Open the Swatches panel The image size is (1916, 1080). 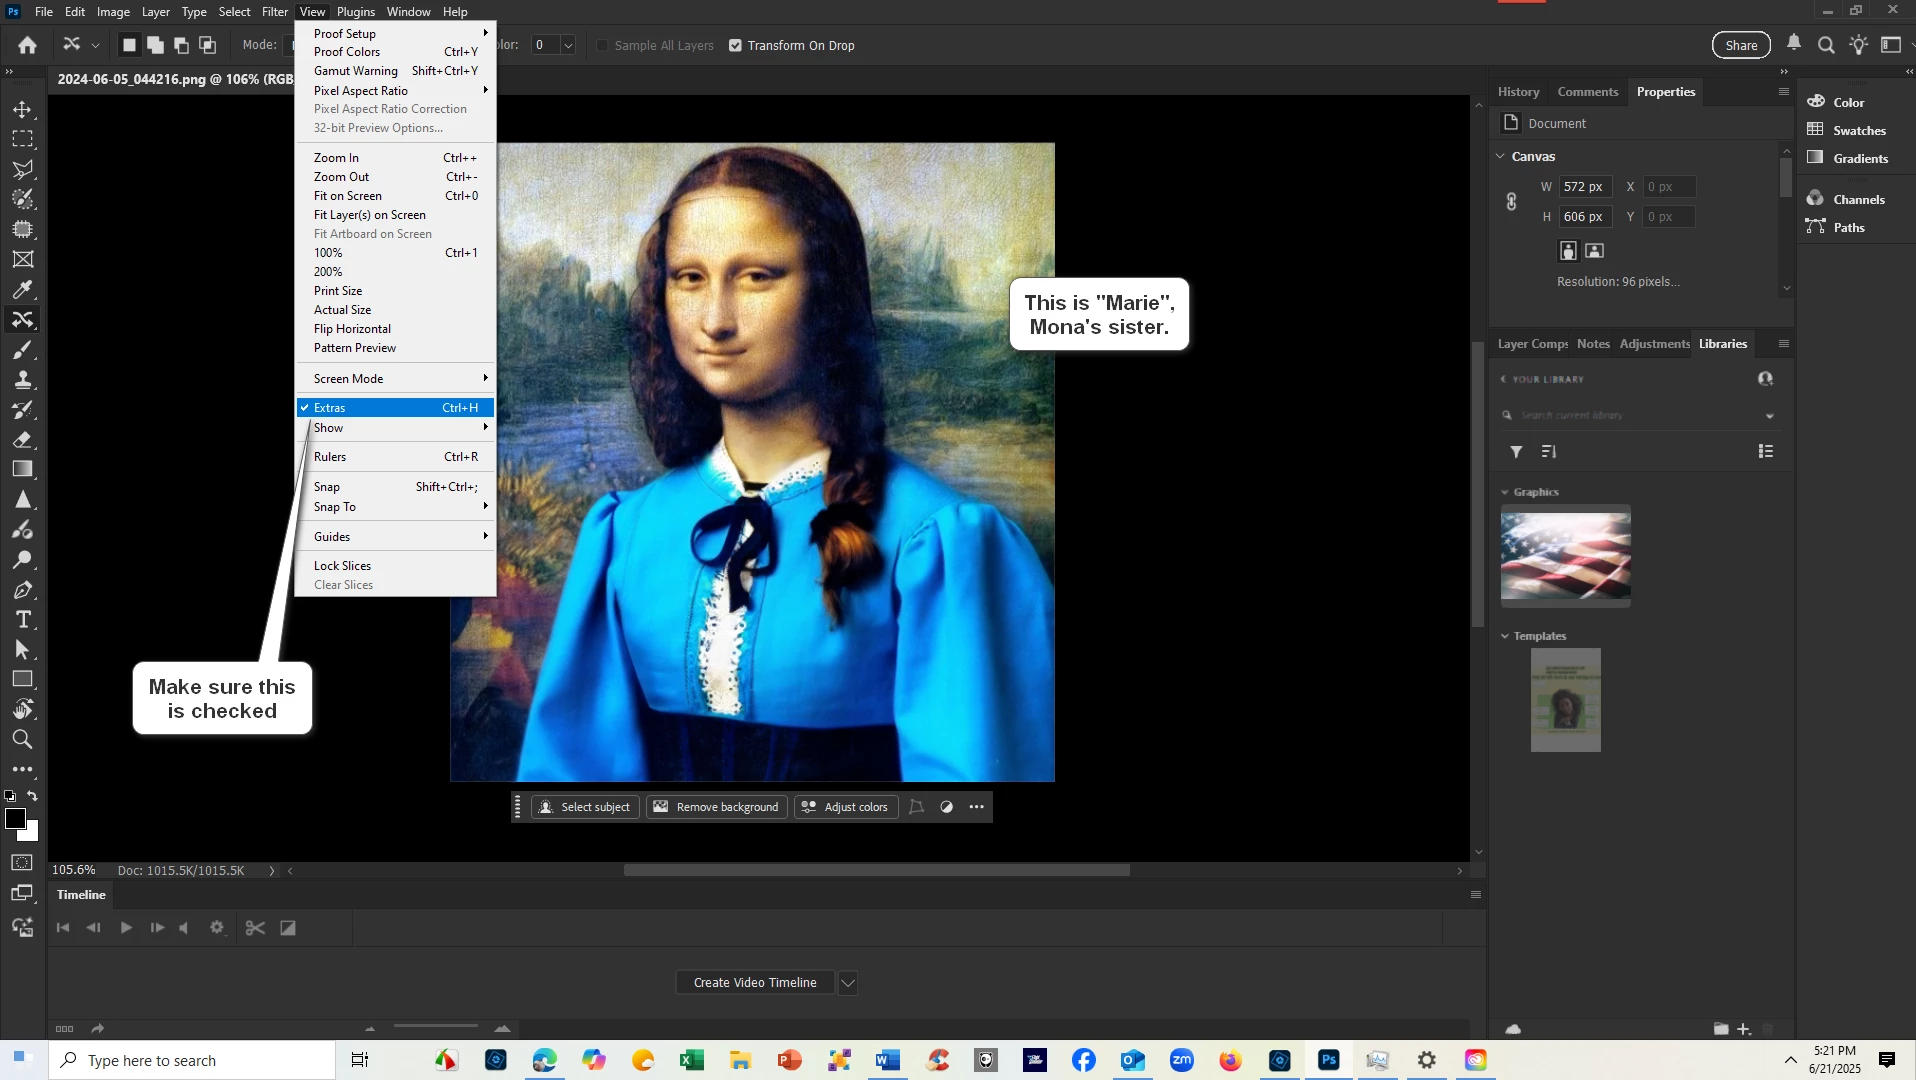tap(1847, 131)
